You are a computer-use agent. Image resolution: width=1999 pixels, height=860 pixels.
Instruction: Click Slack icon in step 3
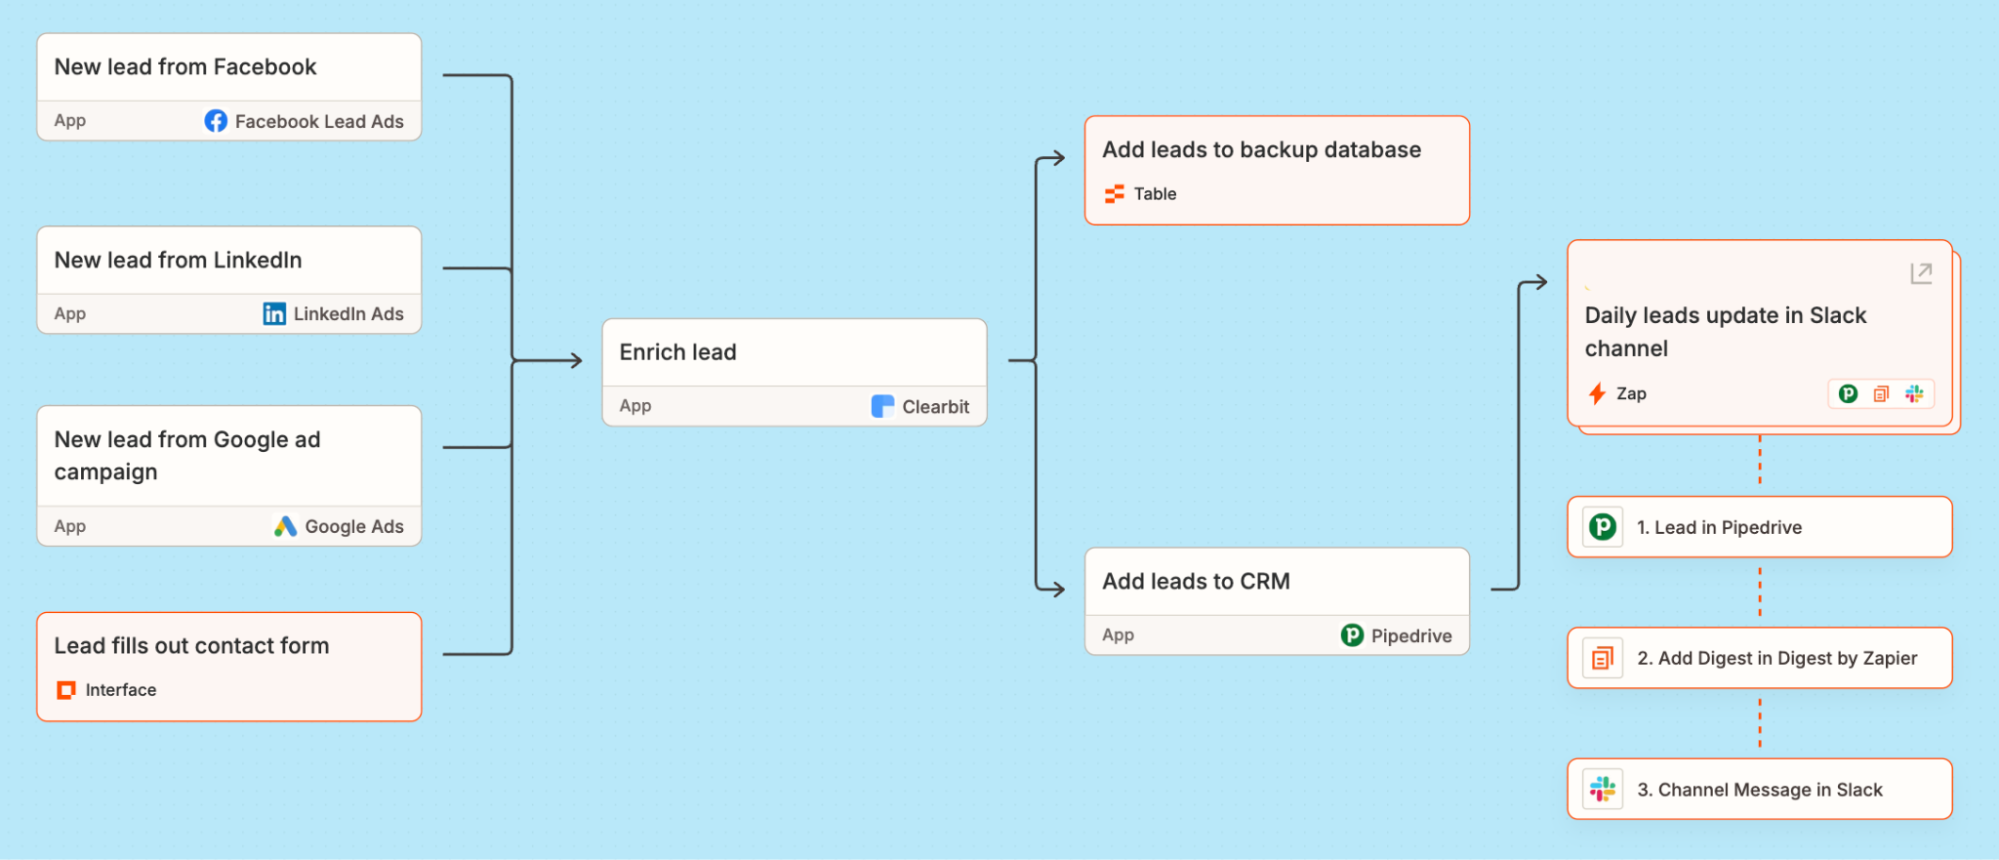pos(1603,789)
